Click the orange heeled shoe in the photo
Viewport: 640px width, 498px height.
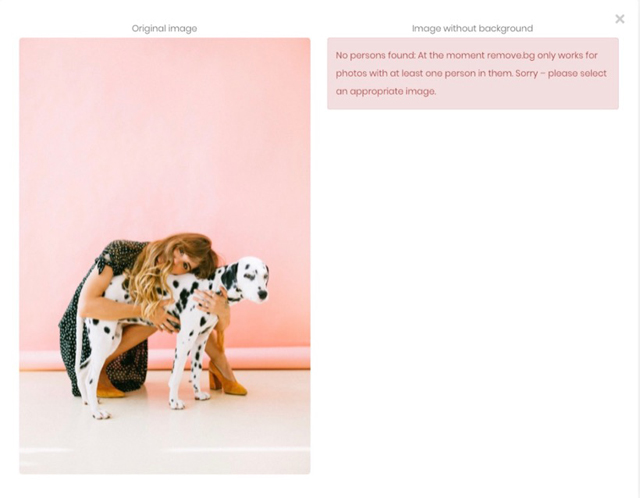[x=227, y=380]
